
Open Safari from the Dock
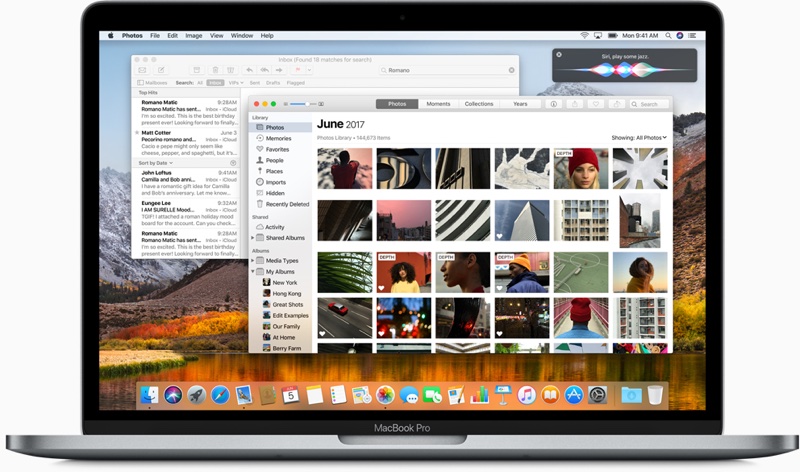tap(220, 395)
